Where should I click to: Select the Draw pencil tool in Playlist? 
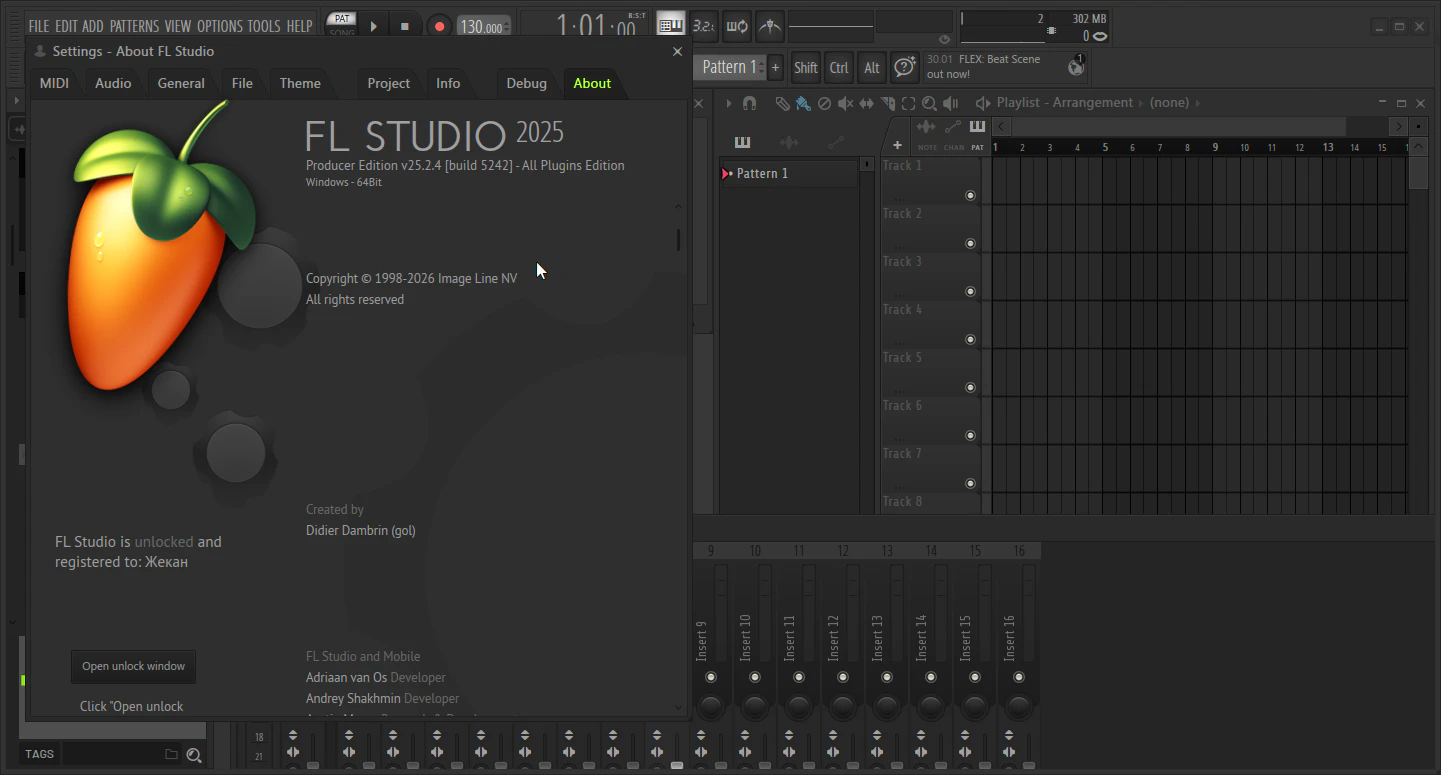[x=782, y=103]
